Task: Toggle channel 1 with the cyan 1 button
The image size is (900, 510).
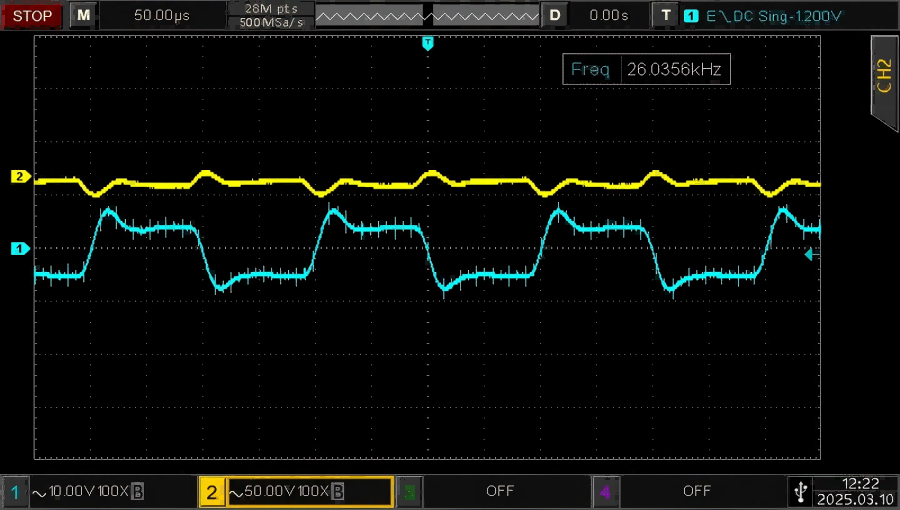Action: (15, 492)
